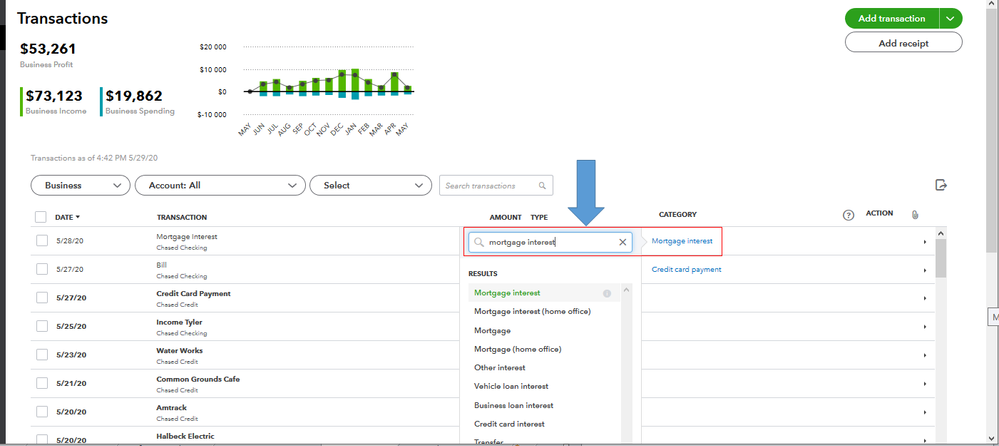The width and height of the screenshot is (999, 446).
Task: Clear the category search with X icon
Action: point(623,242)
